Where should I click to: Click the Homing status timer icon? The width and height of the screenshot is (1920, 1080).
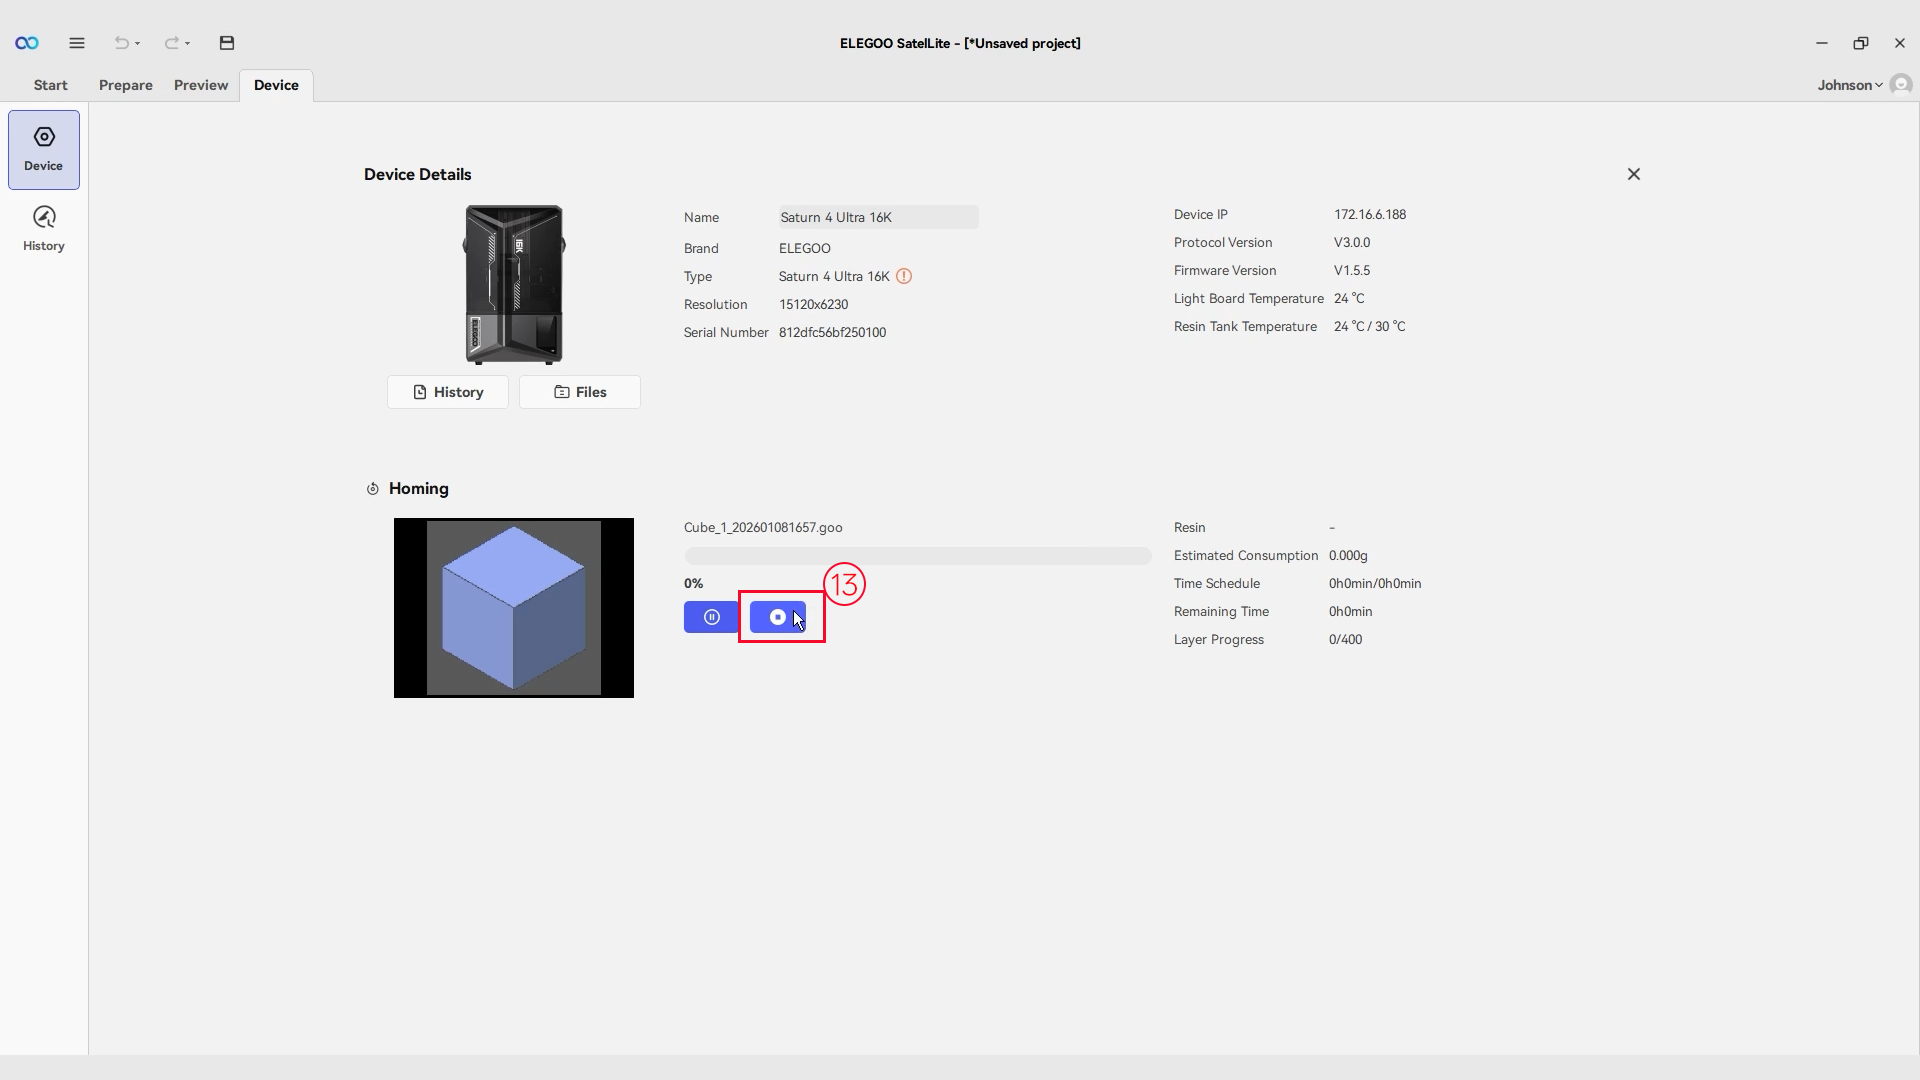pyautogui.click(x=373, y=489)
